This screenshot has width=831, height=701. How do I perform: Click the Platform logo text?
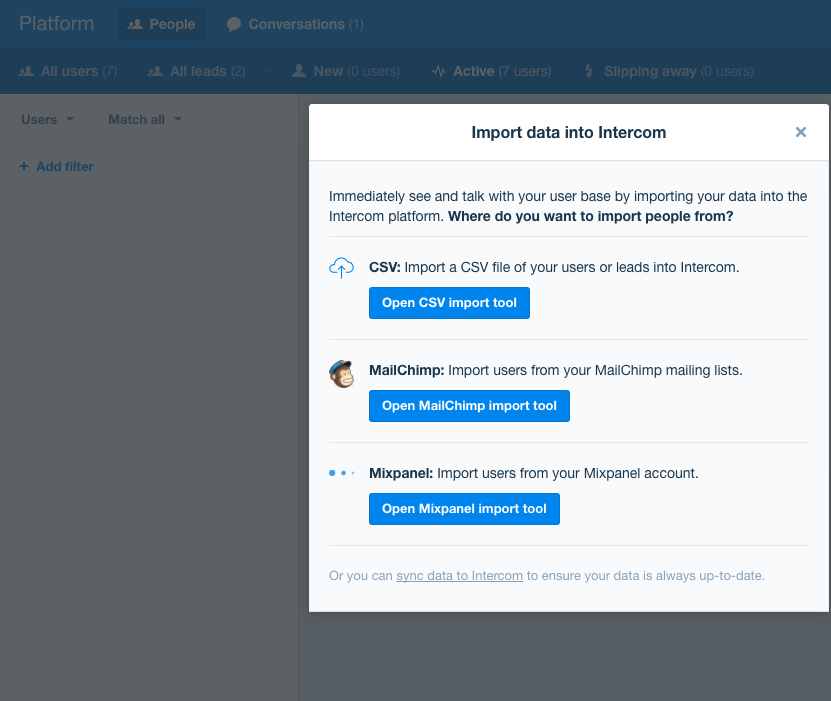57,23
